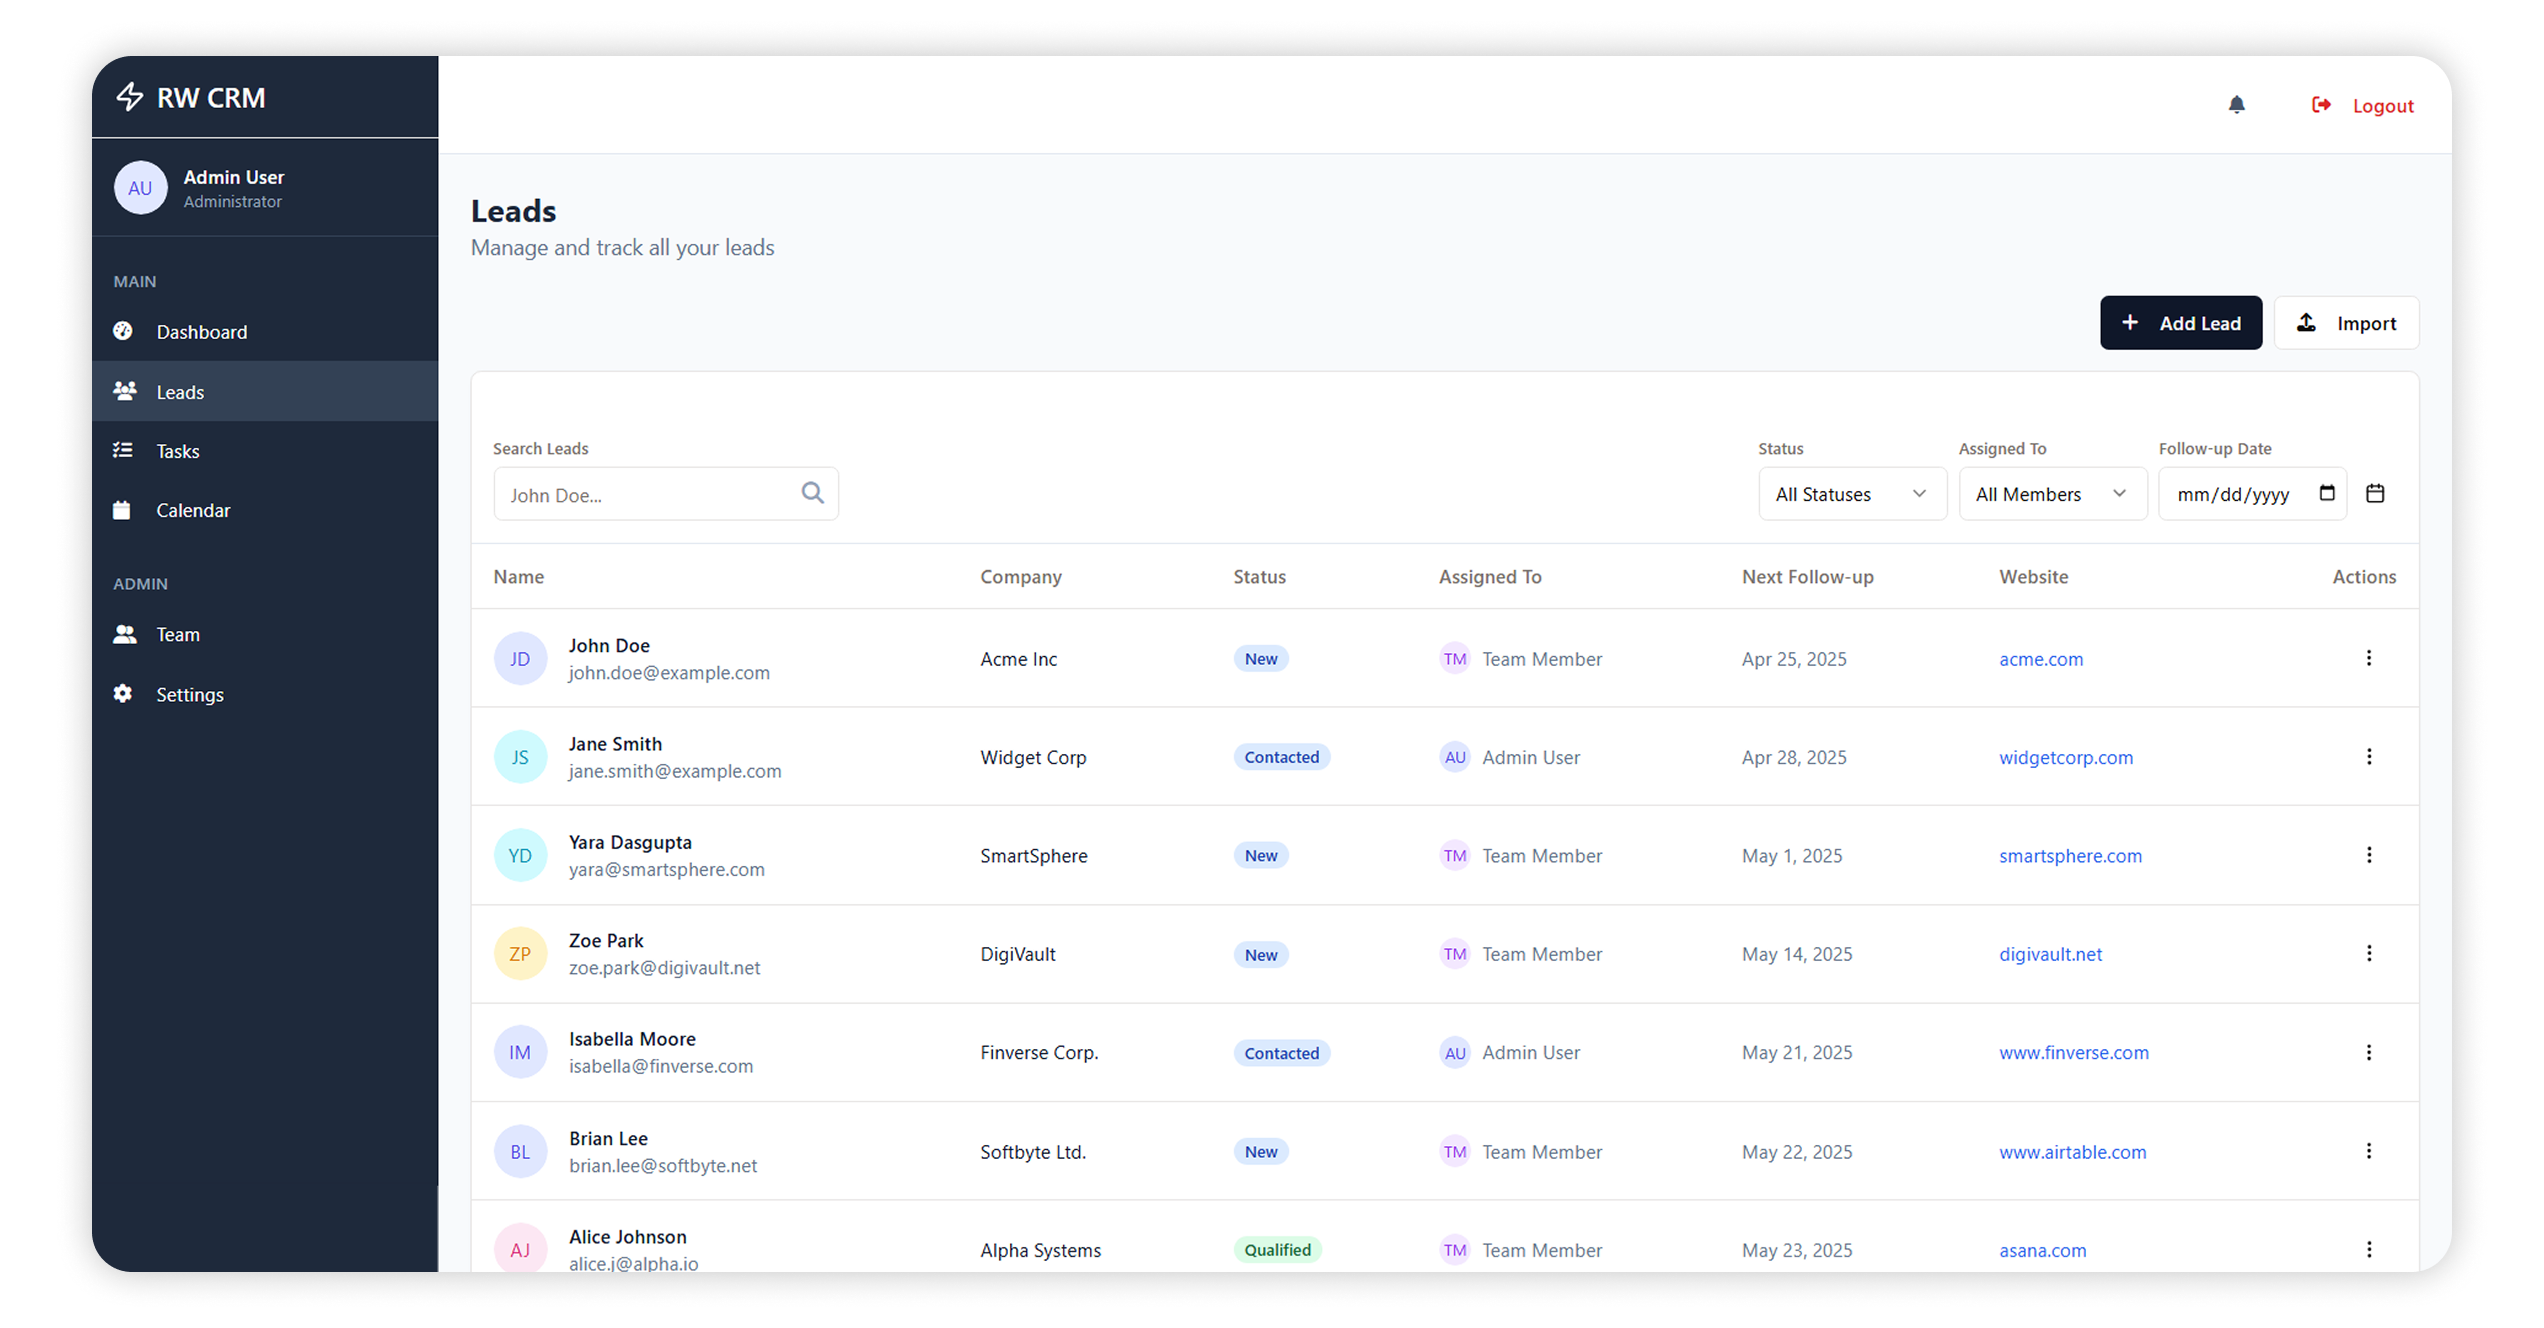
Task: Open actions menu for Brian Lee row
Action: point(2368,1151)
